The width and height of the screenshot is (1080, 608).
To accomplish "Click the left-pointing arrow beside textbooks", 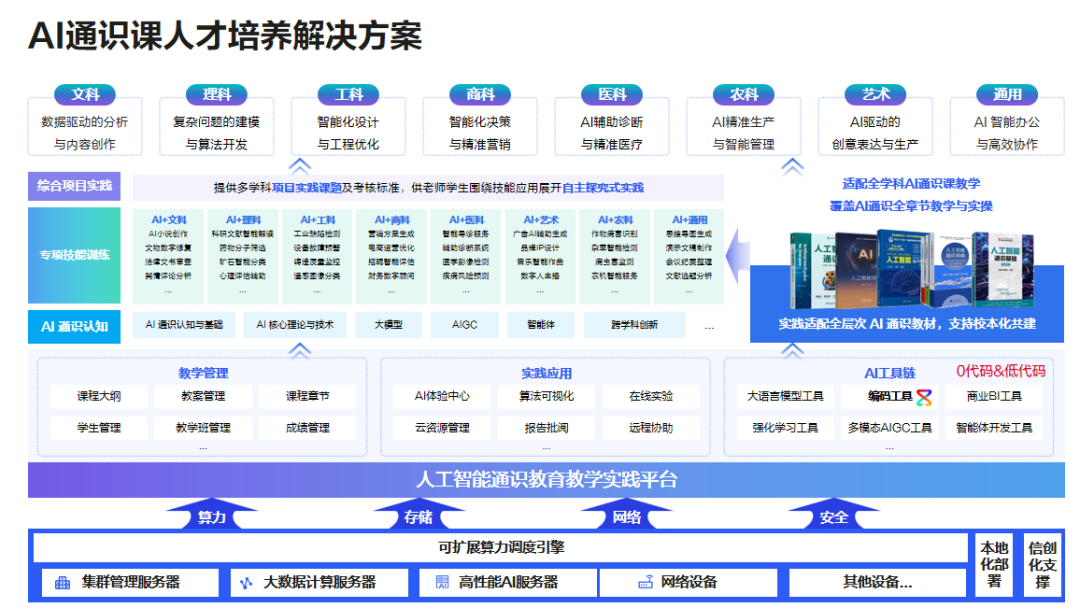I will 738,255.
